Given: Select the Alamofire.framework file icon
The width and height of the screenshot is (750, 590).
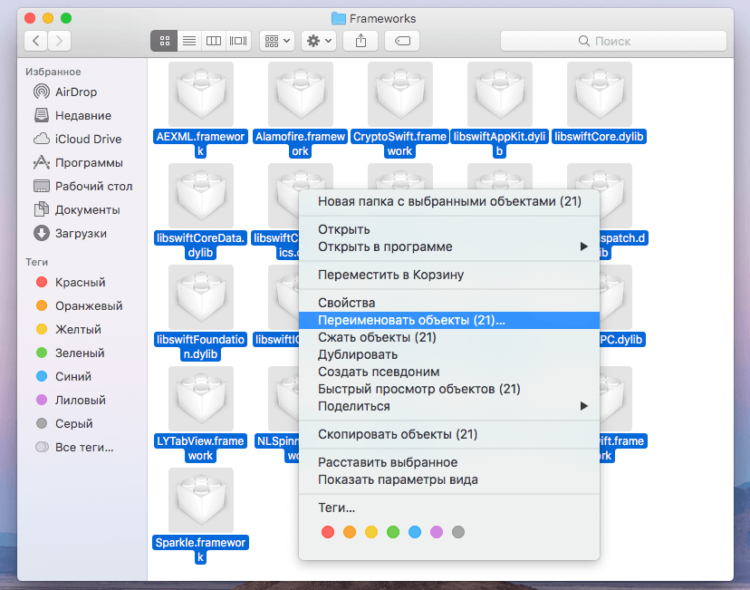Looking at the screenshot, I should (x=300, y=94).
